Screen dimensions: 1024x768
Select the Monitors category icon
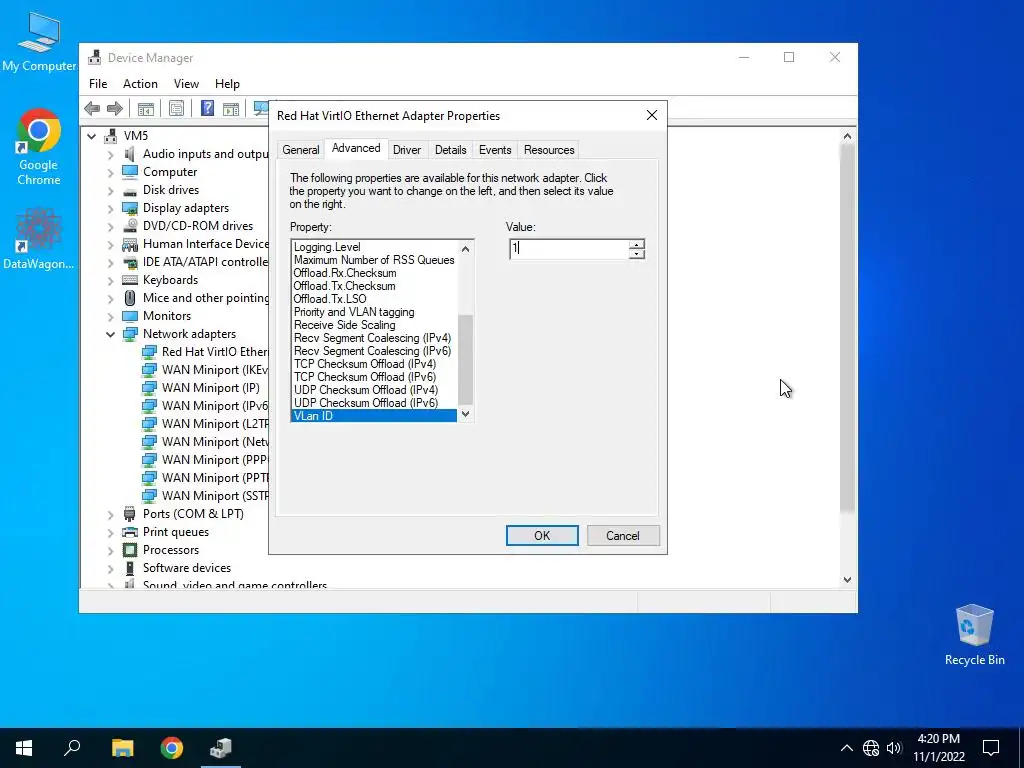click(x=130, y=316)
